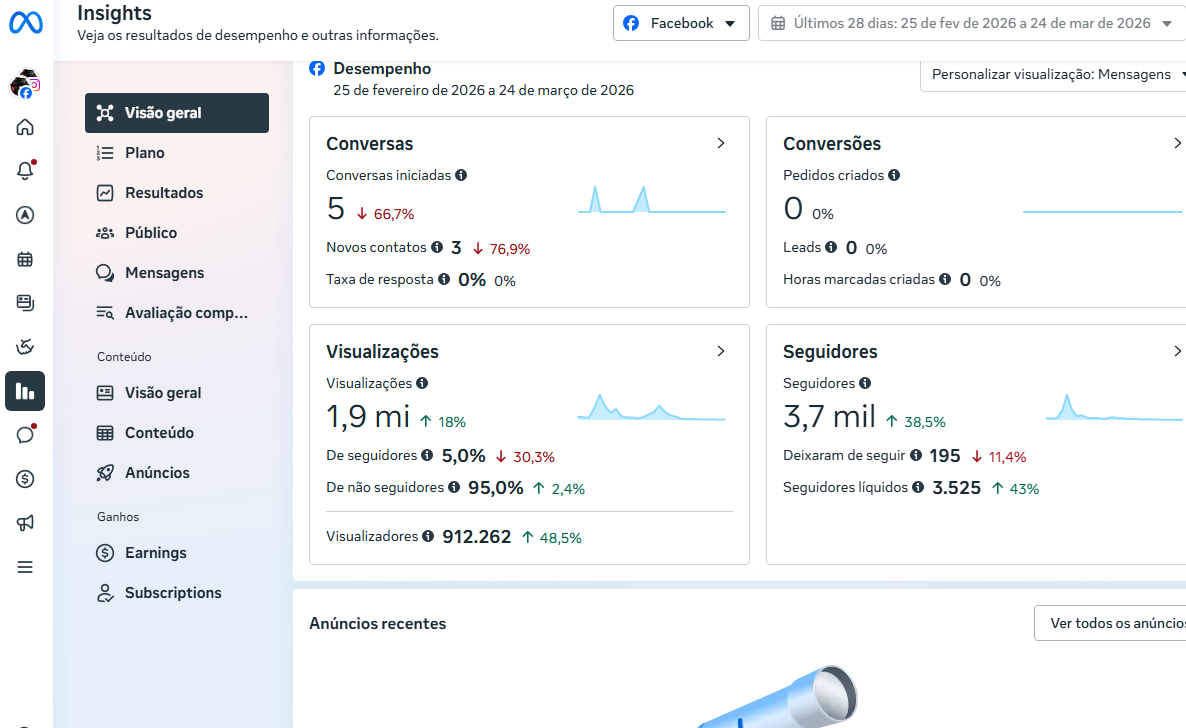Click the Anúncios recentes heading
This screenshot has height=728, width=1186.
377,624
